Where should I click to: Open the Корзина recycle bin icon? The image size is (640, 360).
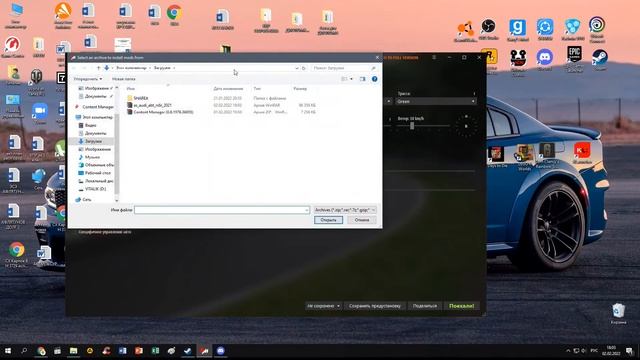pyautogui.click(x=618, y=313)
